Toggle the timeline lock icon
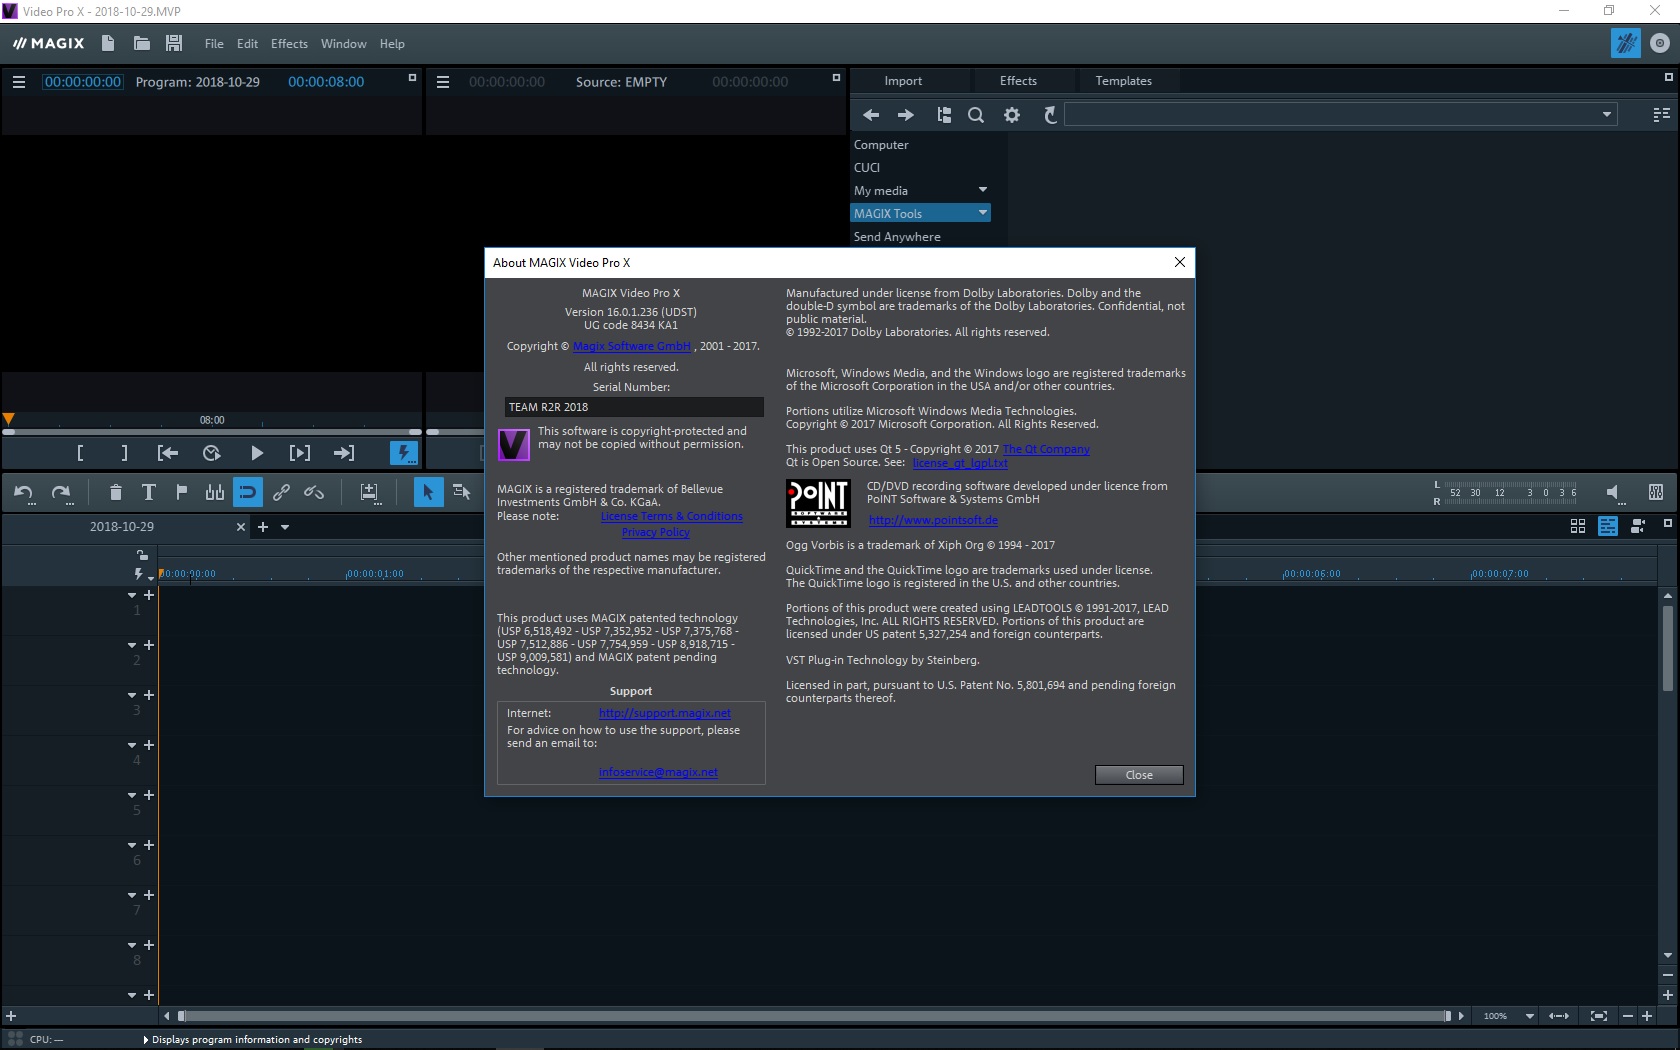The image size is (1680, 1050). click(142, 554)
